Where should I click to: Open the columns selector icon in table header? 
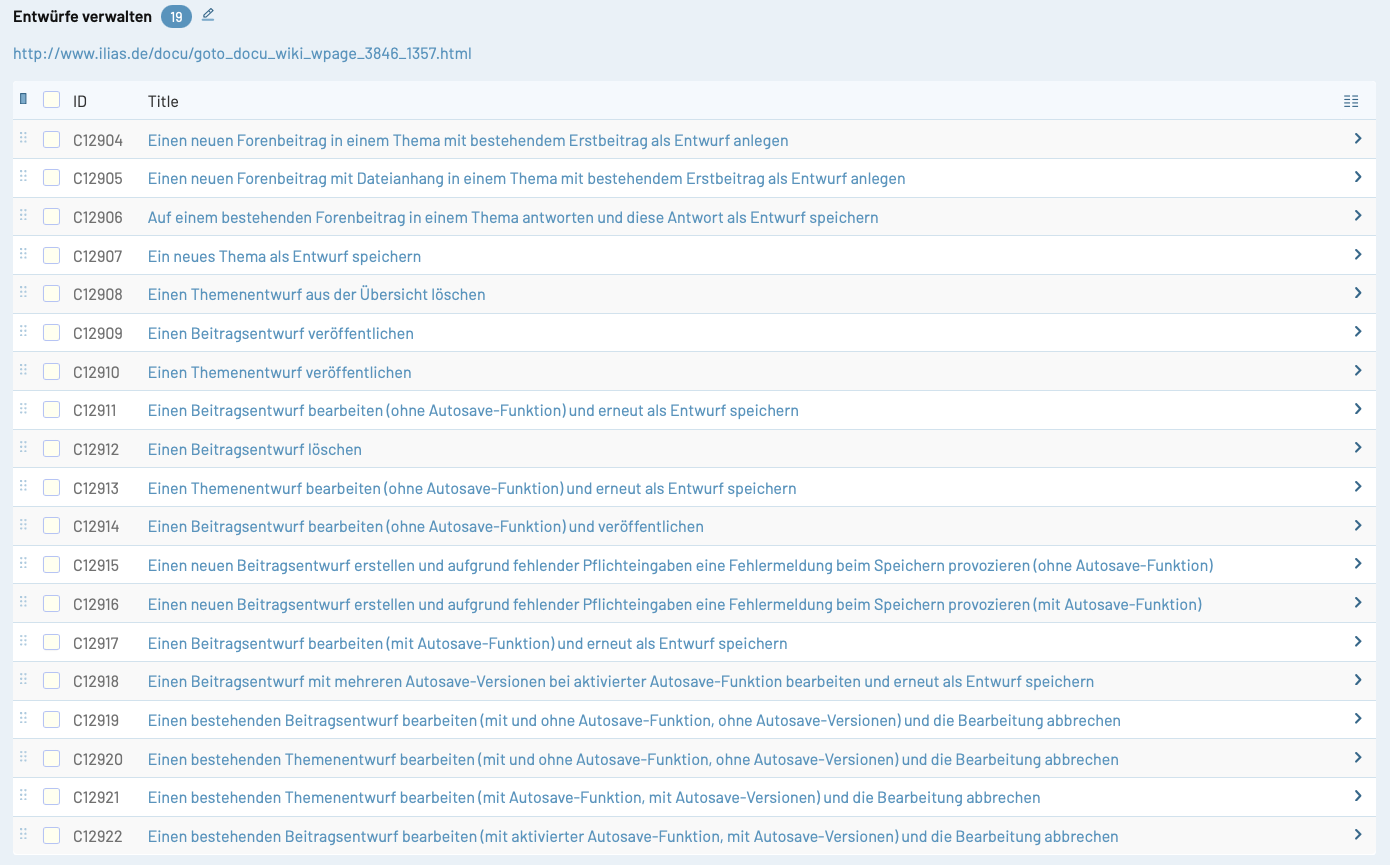tap(1351, 101)
